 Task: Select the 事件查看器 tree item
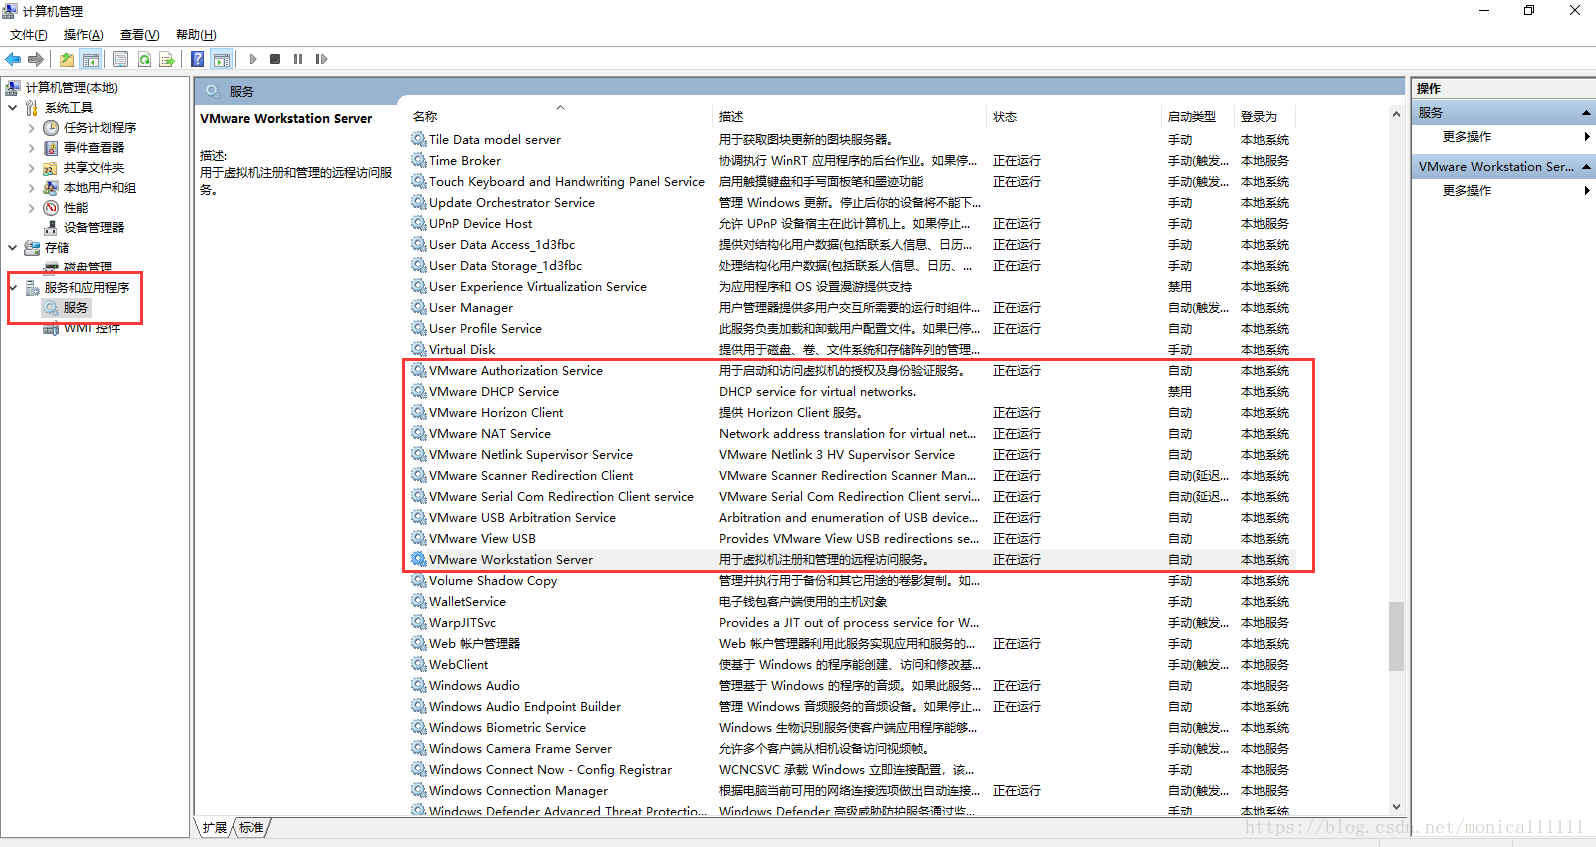94,148
